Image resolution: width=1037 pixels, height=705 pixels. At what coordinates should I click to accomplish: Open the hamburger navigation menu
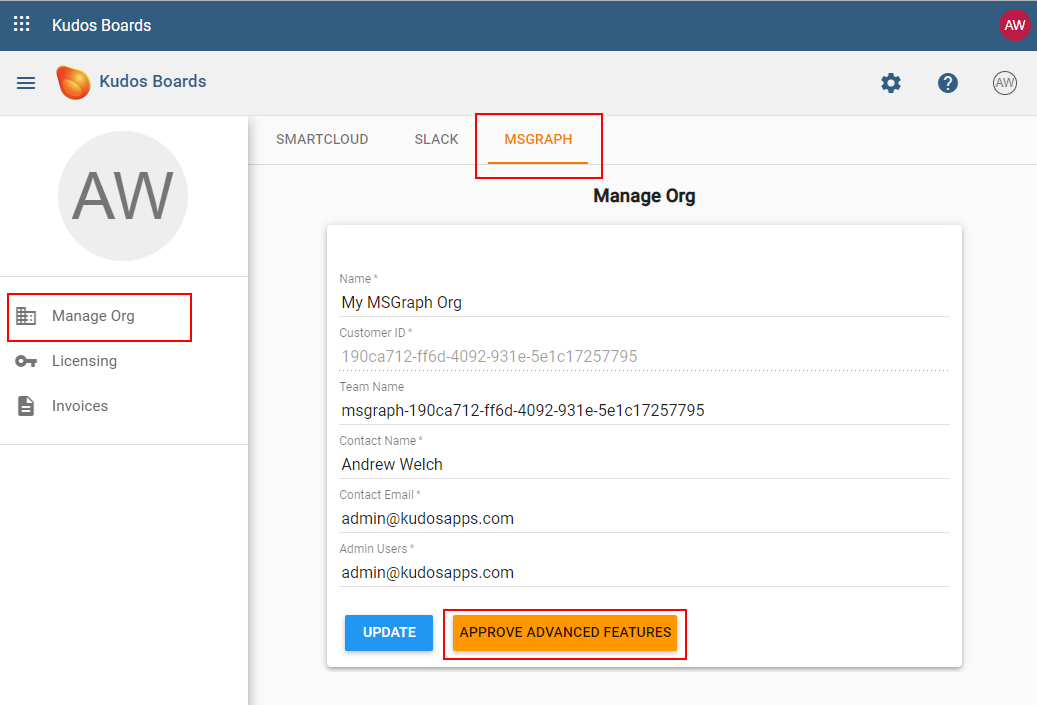(26, 83)
